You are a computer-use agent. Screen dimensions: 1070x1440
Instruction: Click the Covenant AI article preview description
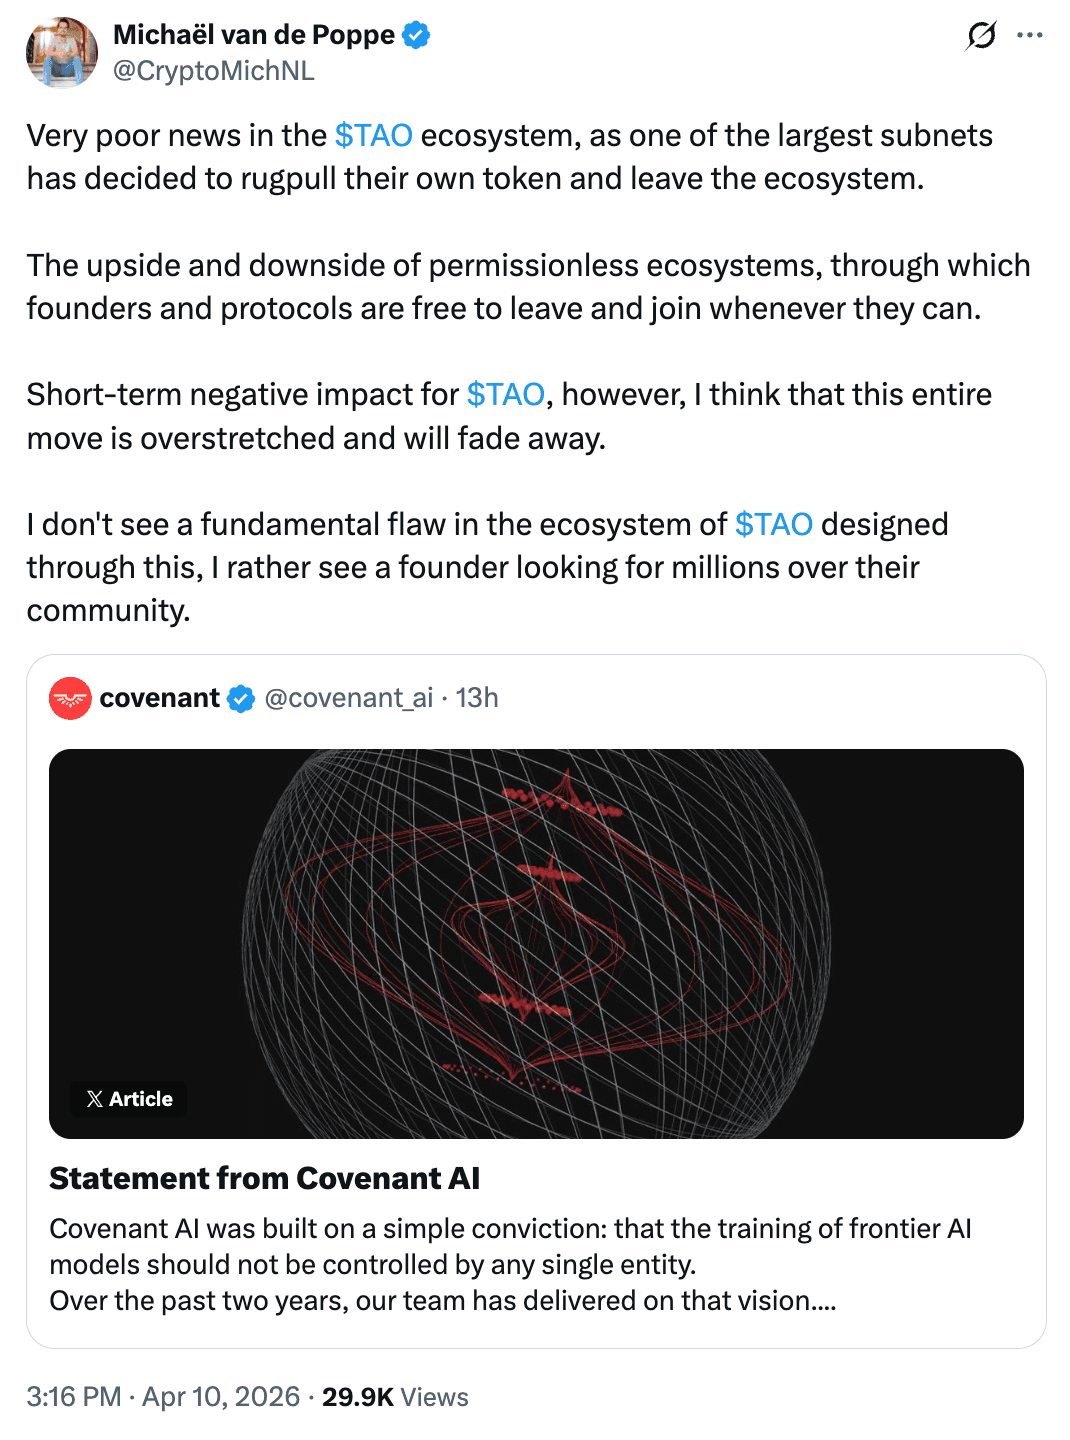[x=510, y=1264]
